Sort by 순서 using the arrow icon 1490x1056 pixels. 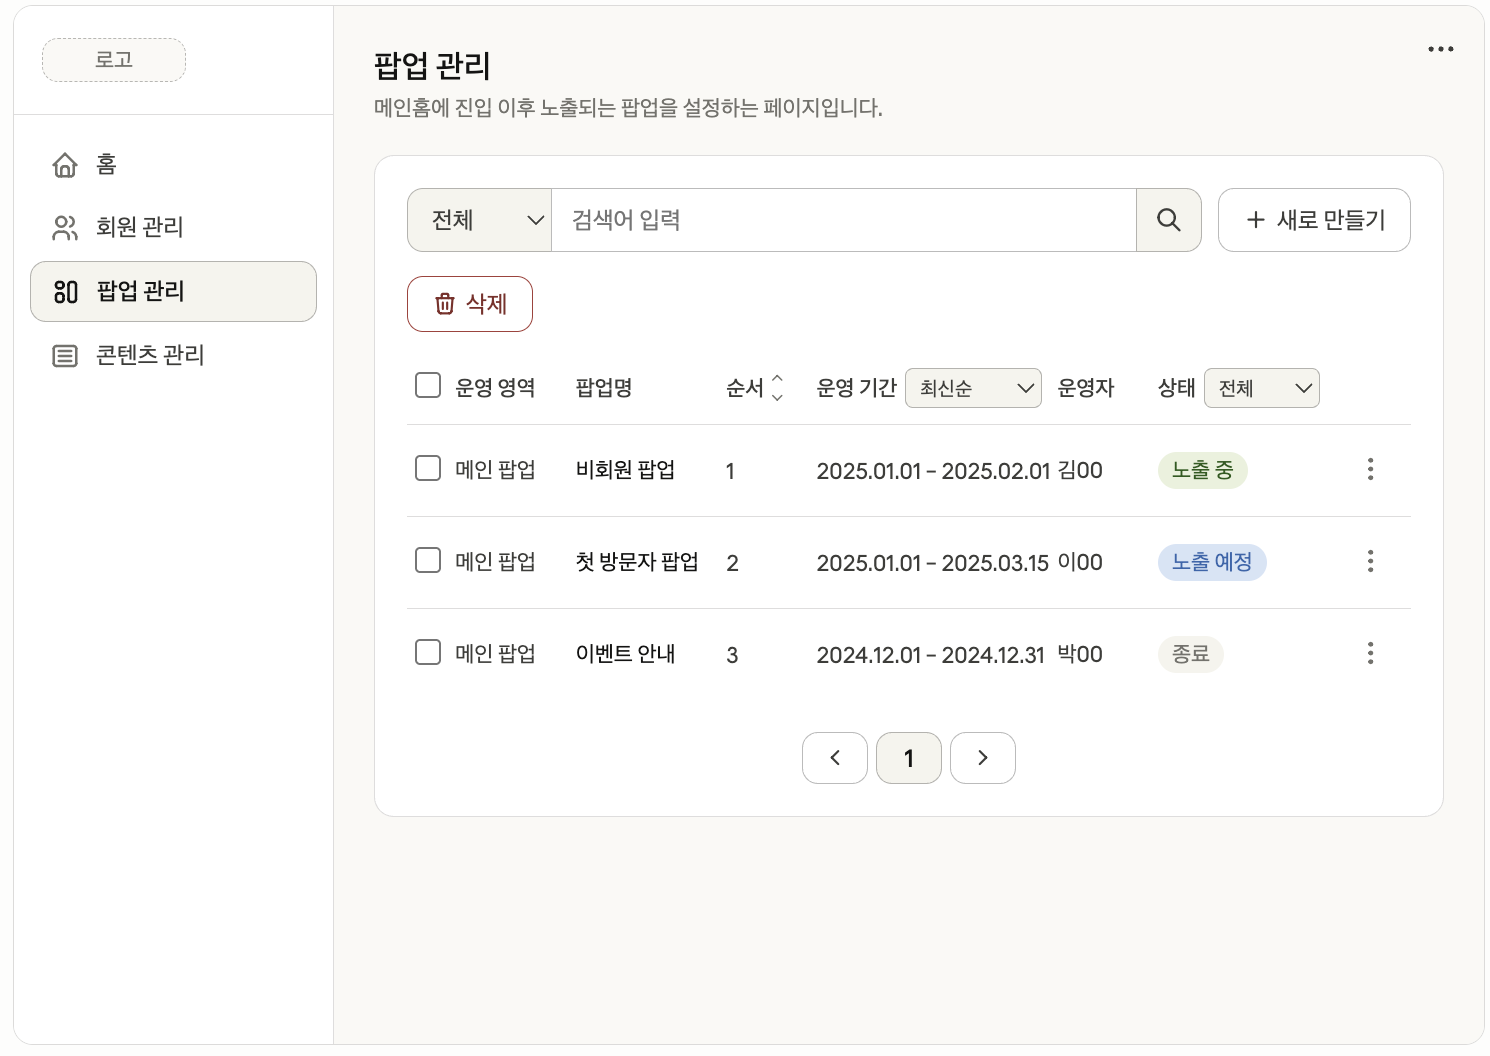point(777,388)
